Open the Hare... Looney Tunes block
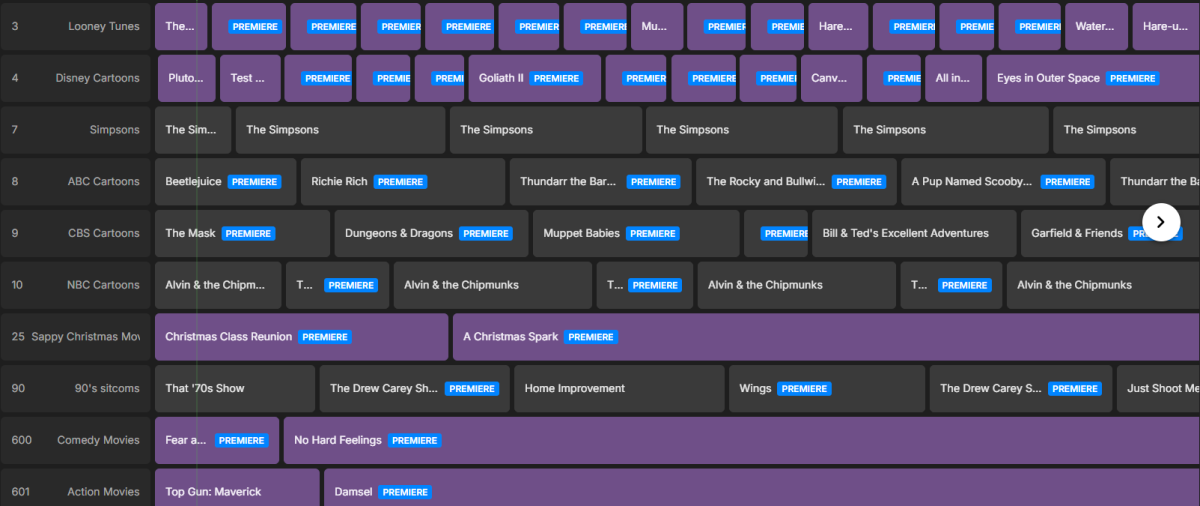Image resolution: width=1200 pixels, height=506 pixels. pos(838,26)
